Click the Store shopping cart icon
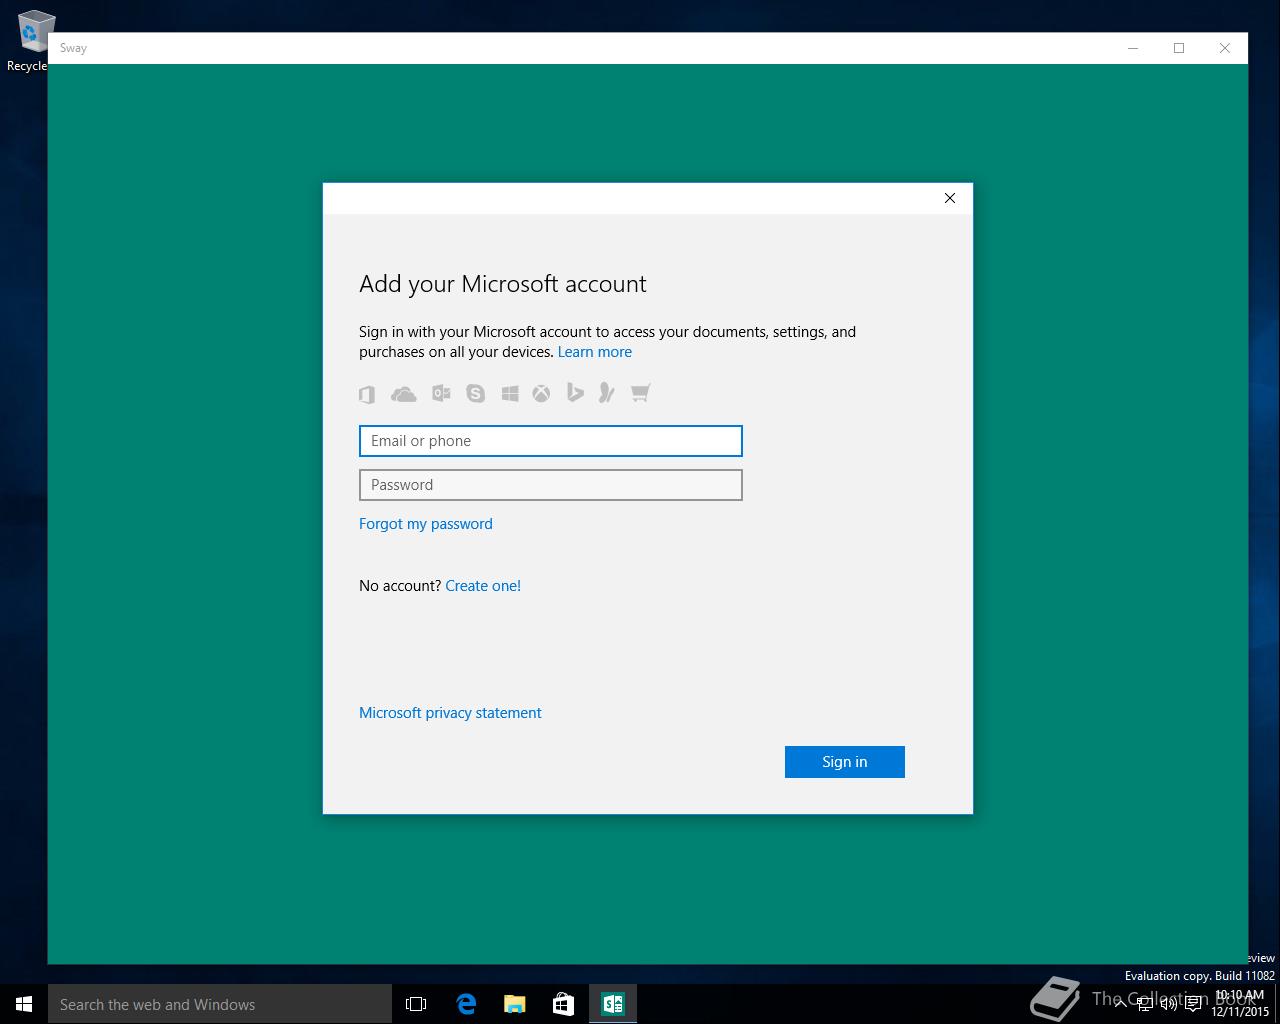 (641, 393)
